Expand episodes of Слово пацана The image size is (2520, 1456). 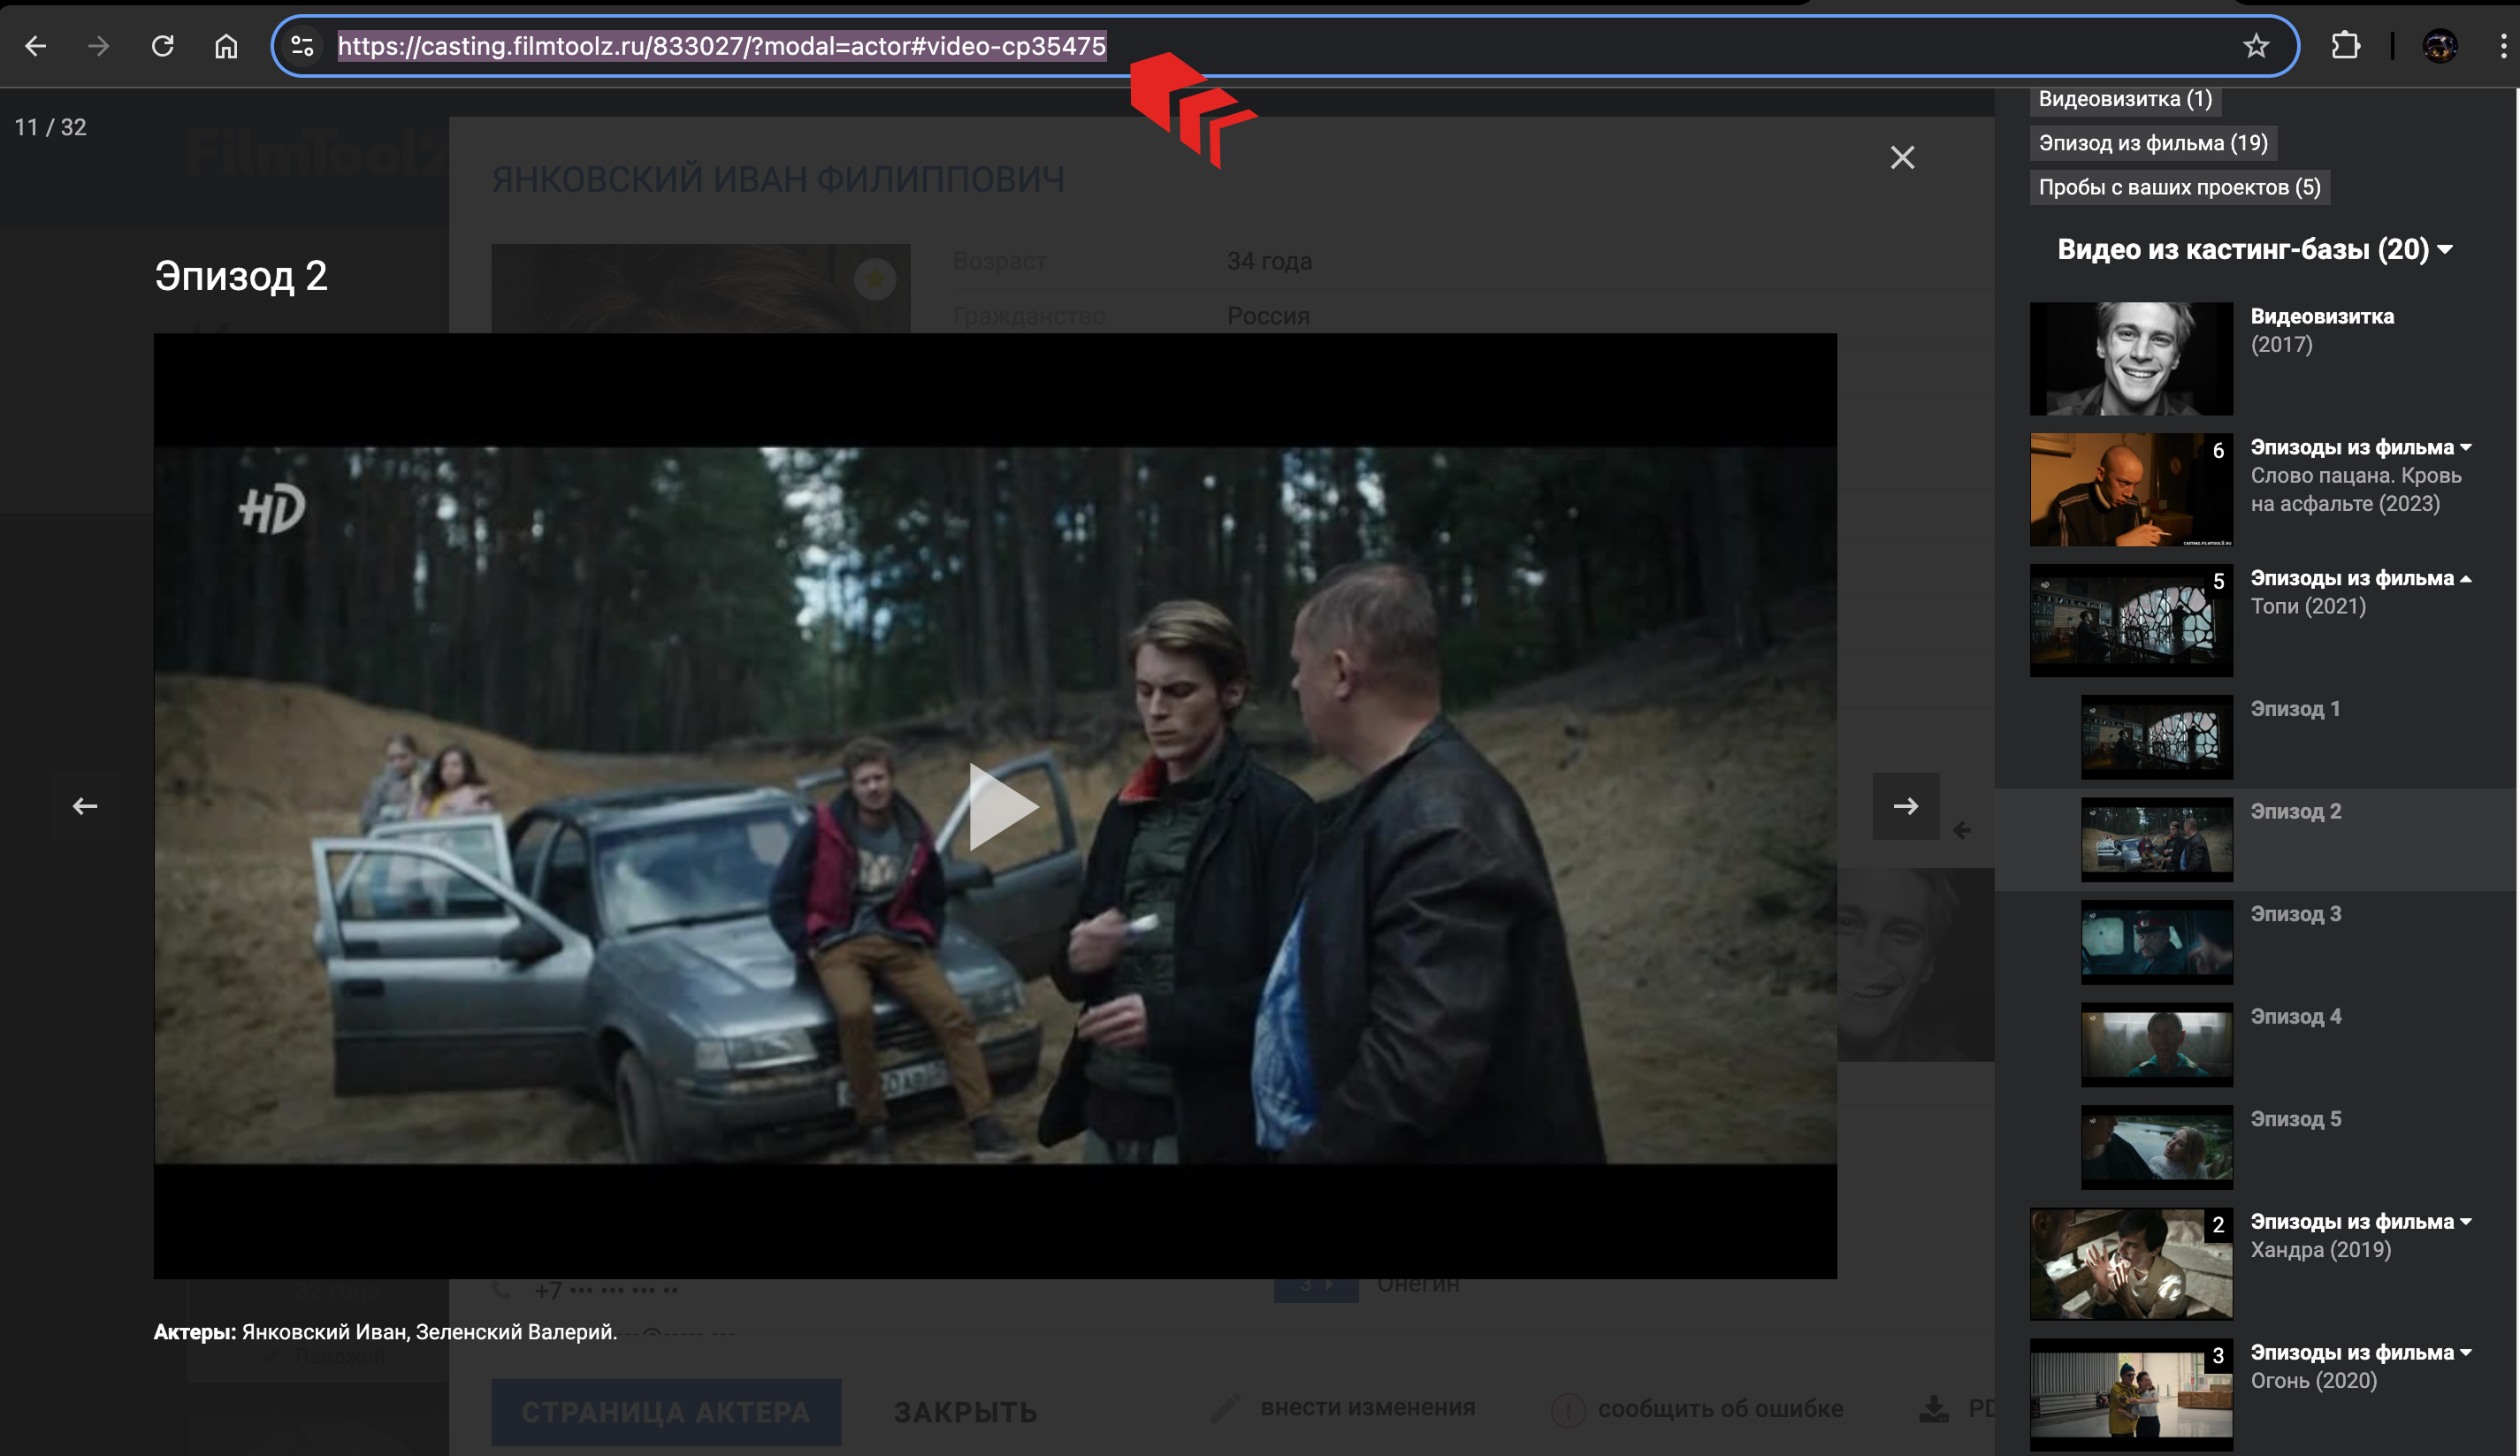click(2361, 447)
